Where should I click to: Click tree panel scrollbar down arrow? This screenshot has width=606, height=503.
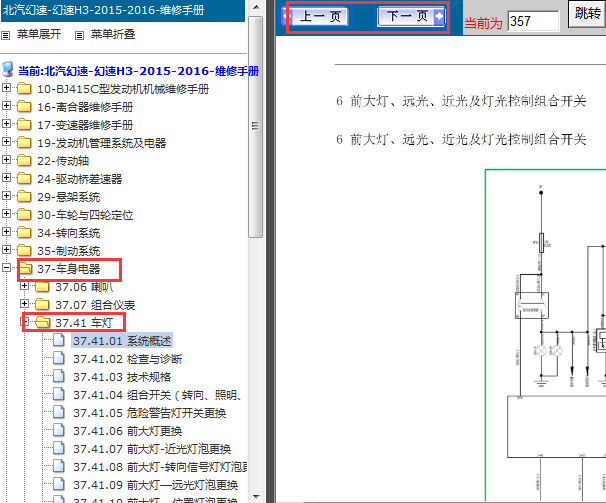255,496
